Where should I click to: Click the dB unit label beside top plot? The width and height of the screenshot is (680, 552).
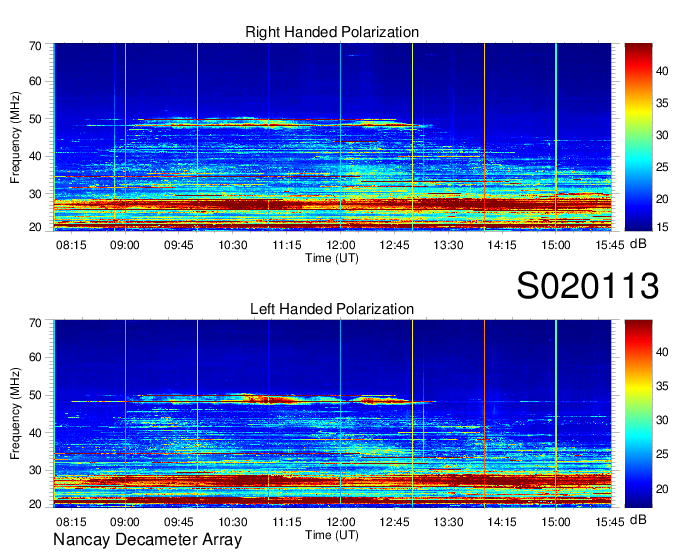638,244
